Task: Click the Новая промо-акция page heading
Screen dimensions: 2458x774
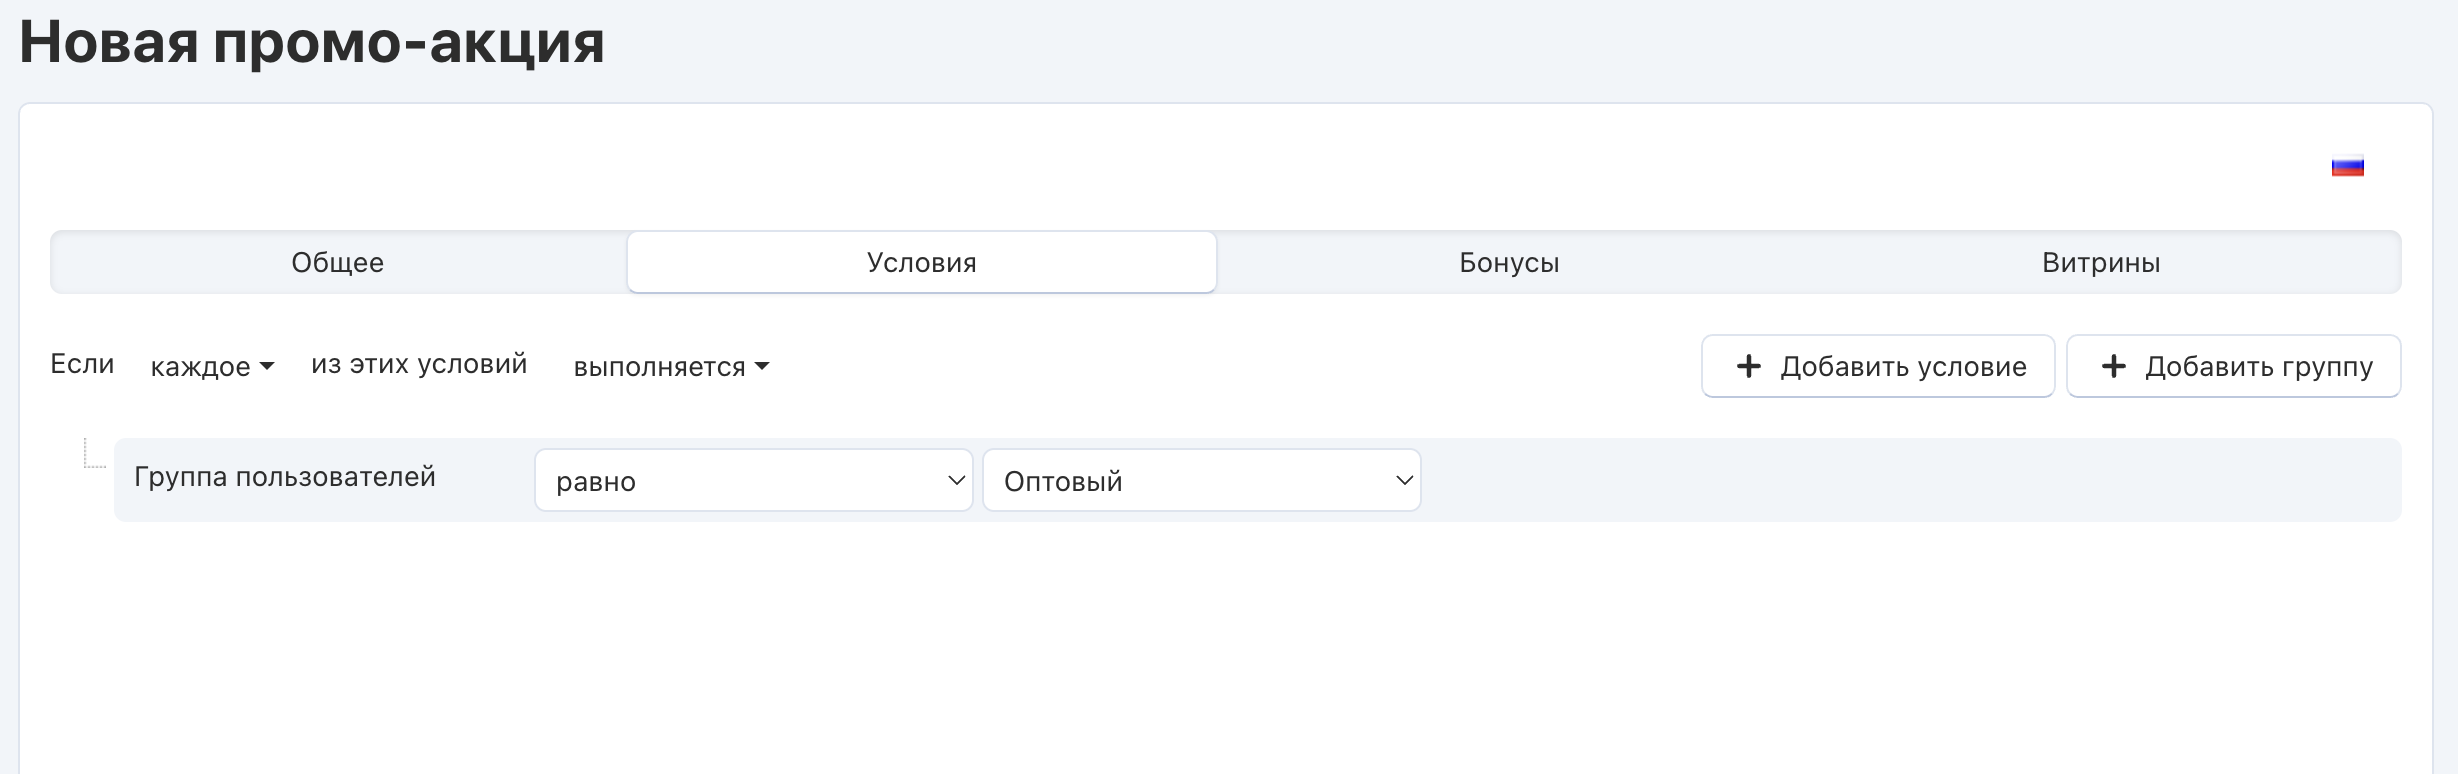Action: (312, 43)
